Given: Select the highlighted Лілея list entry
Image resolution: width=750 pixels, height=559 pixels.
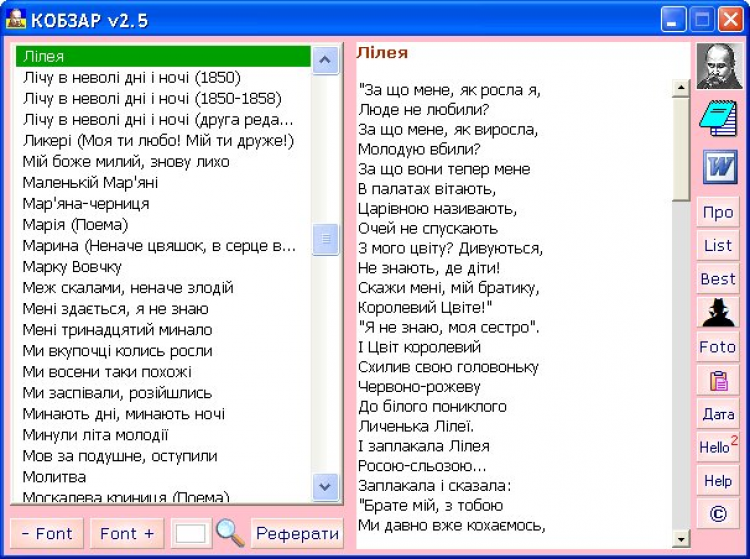Looking at the screenshot, I should 163,56.
